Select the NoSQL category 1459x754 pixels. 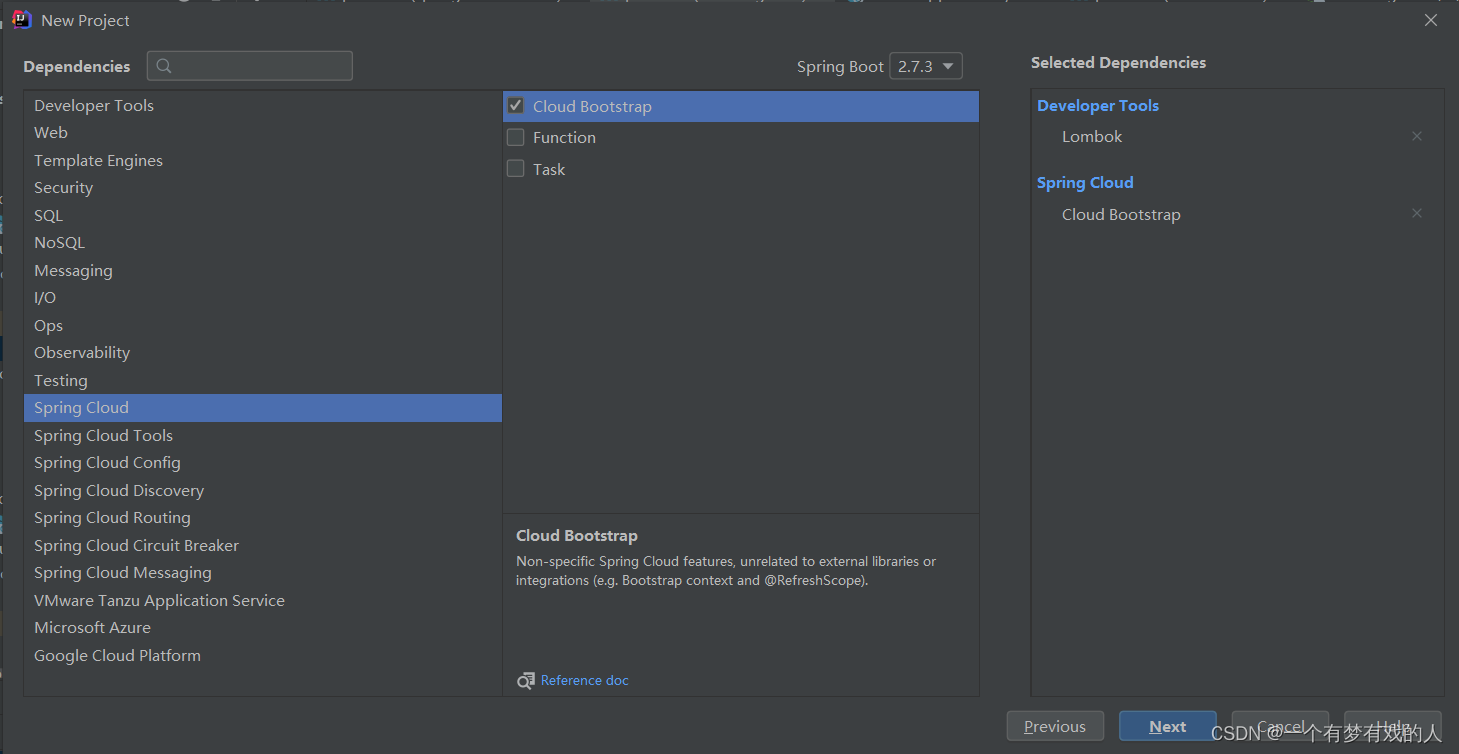pyautogui.click(x=263, y=242)
